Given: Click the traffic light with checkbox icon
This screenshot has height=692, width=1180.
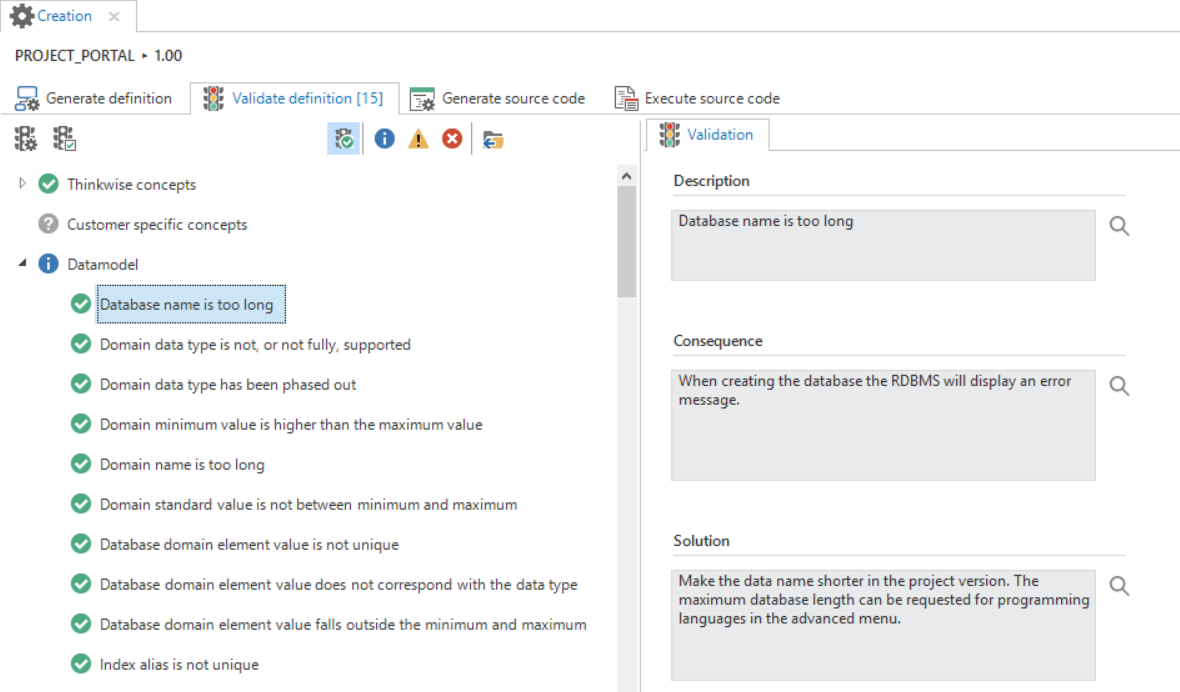Looking at the screenshot, I should [x=64, y=139].
